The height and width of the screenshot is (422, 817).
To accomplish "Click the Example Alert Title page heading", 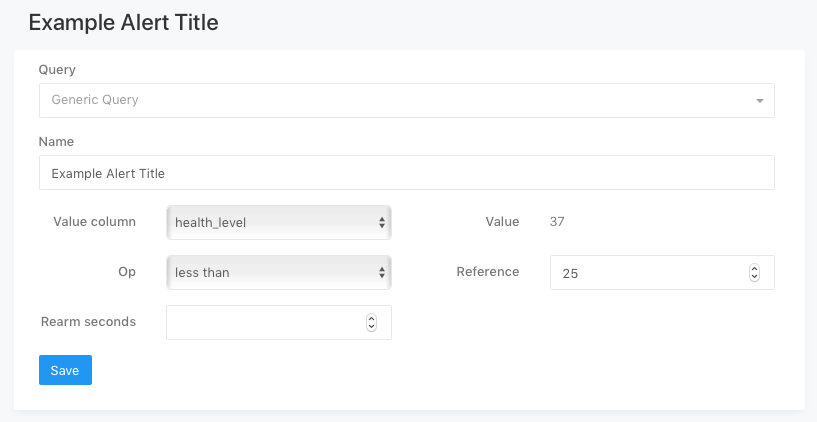I will (123, 21).
